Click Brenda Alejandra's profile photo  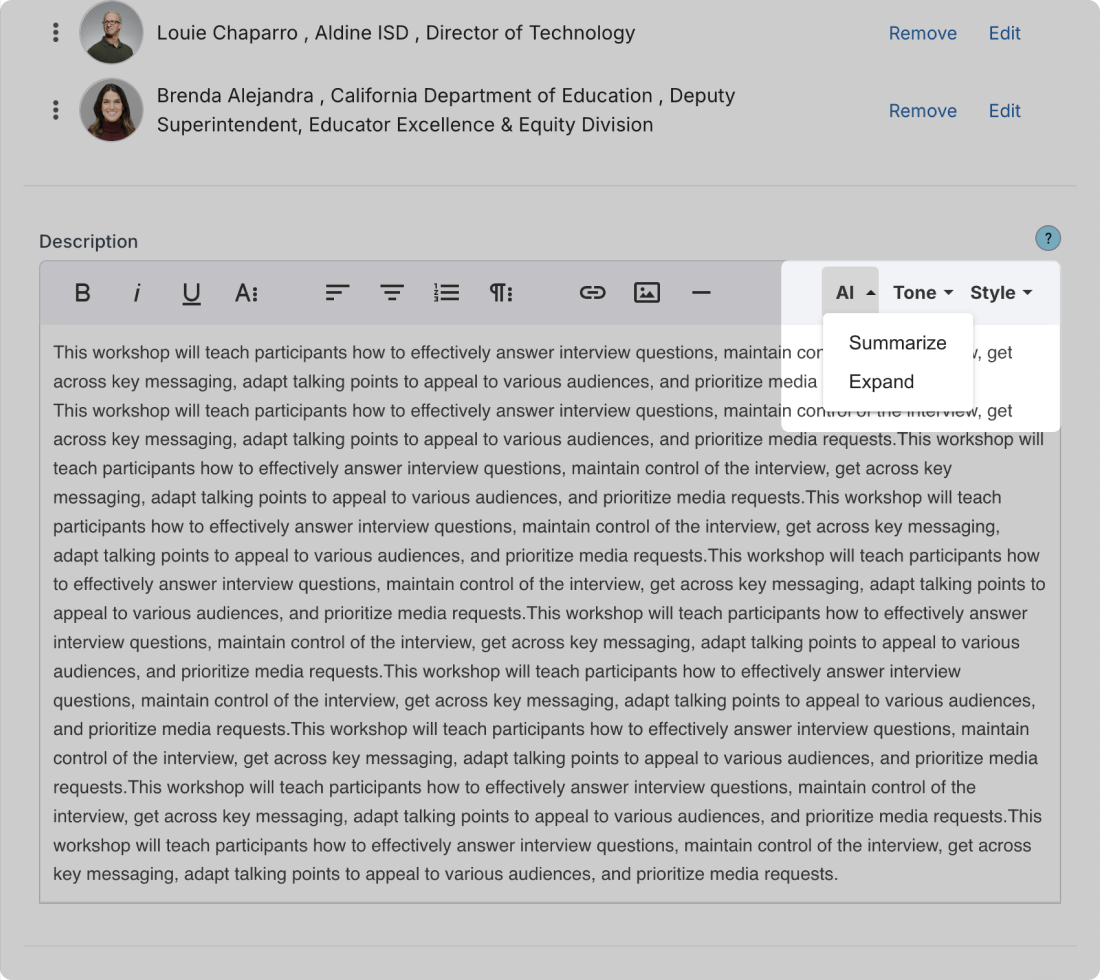pos(111,110)
